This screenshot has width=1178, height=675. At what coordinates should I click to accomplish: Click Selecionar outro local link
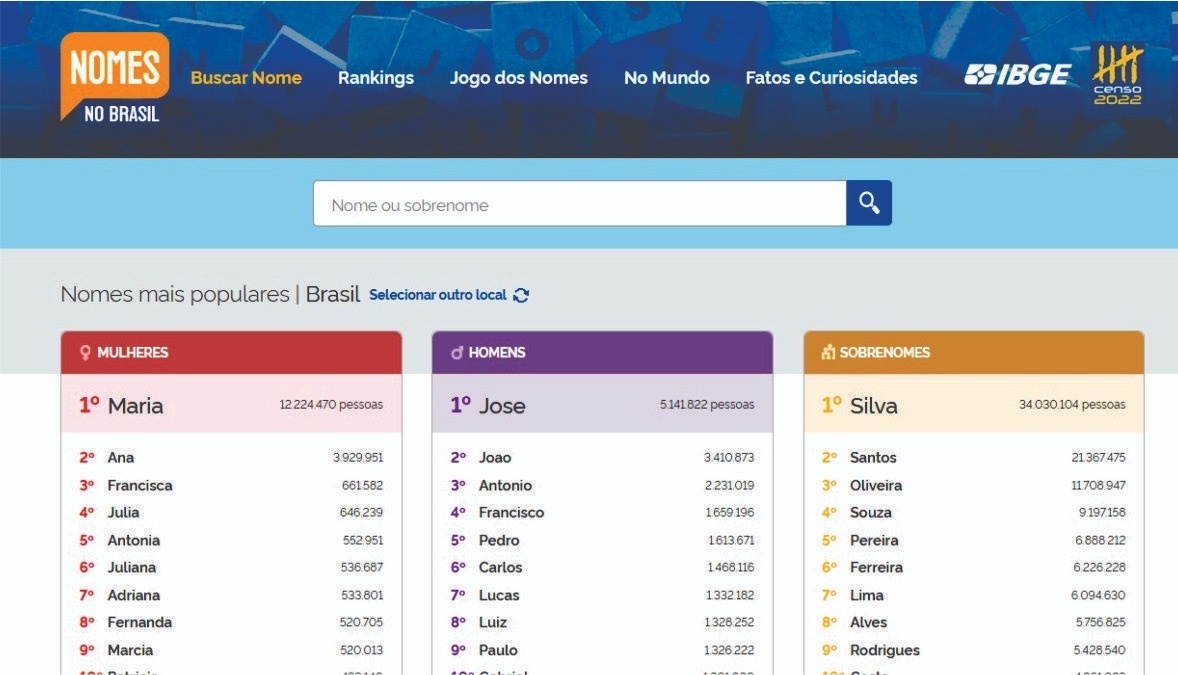pyautogui.click(x=438, y=295)
